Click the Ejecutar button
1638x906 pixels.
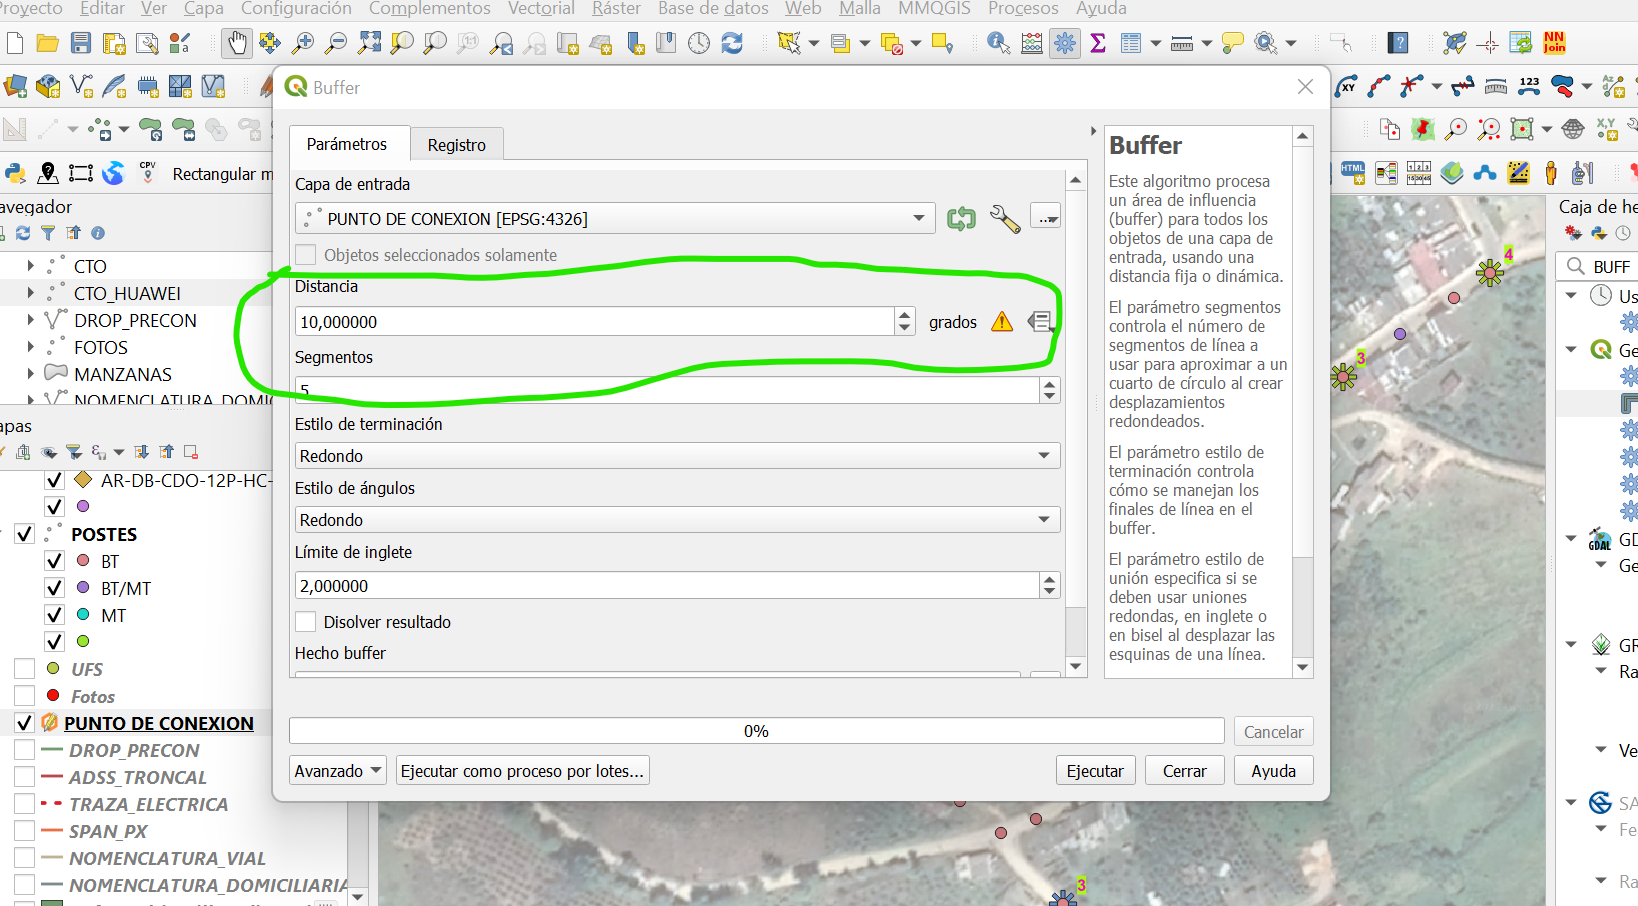point(1095,770)
